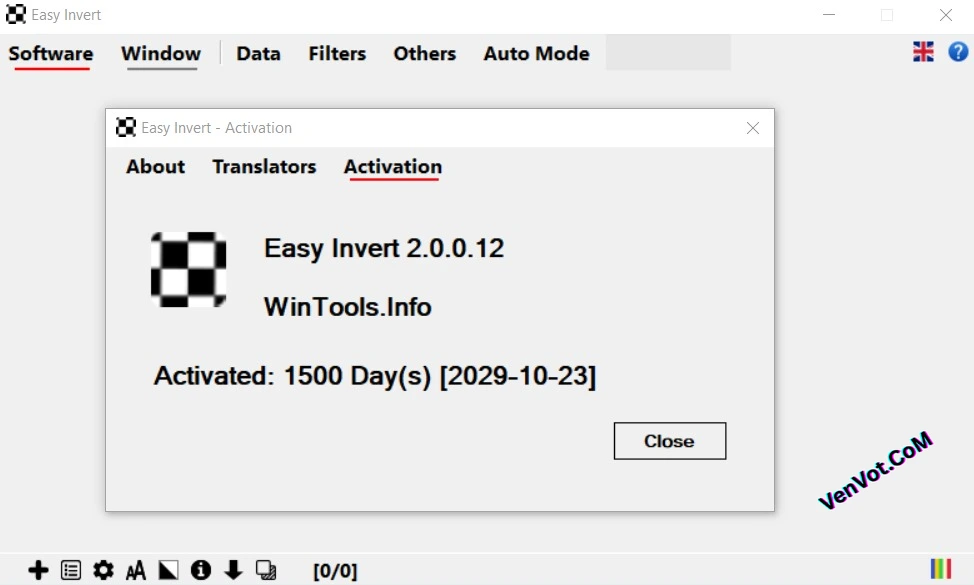The image size is (974, 585).
Task: Switch to the Translators tab
Action: coord(264,167)
